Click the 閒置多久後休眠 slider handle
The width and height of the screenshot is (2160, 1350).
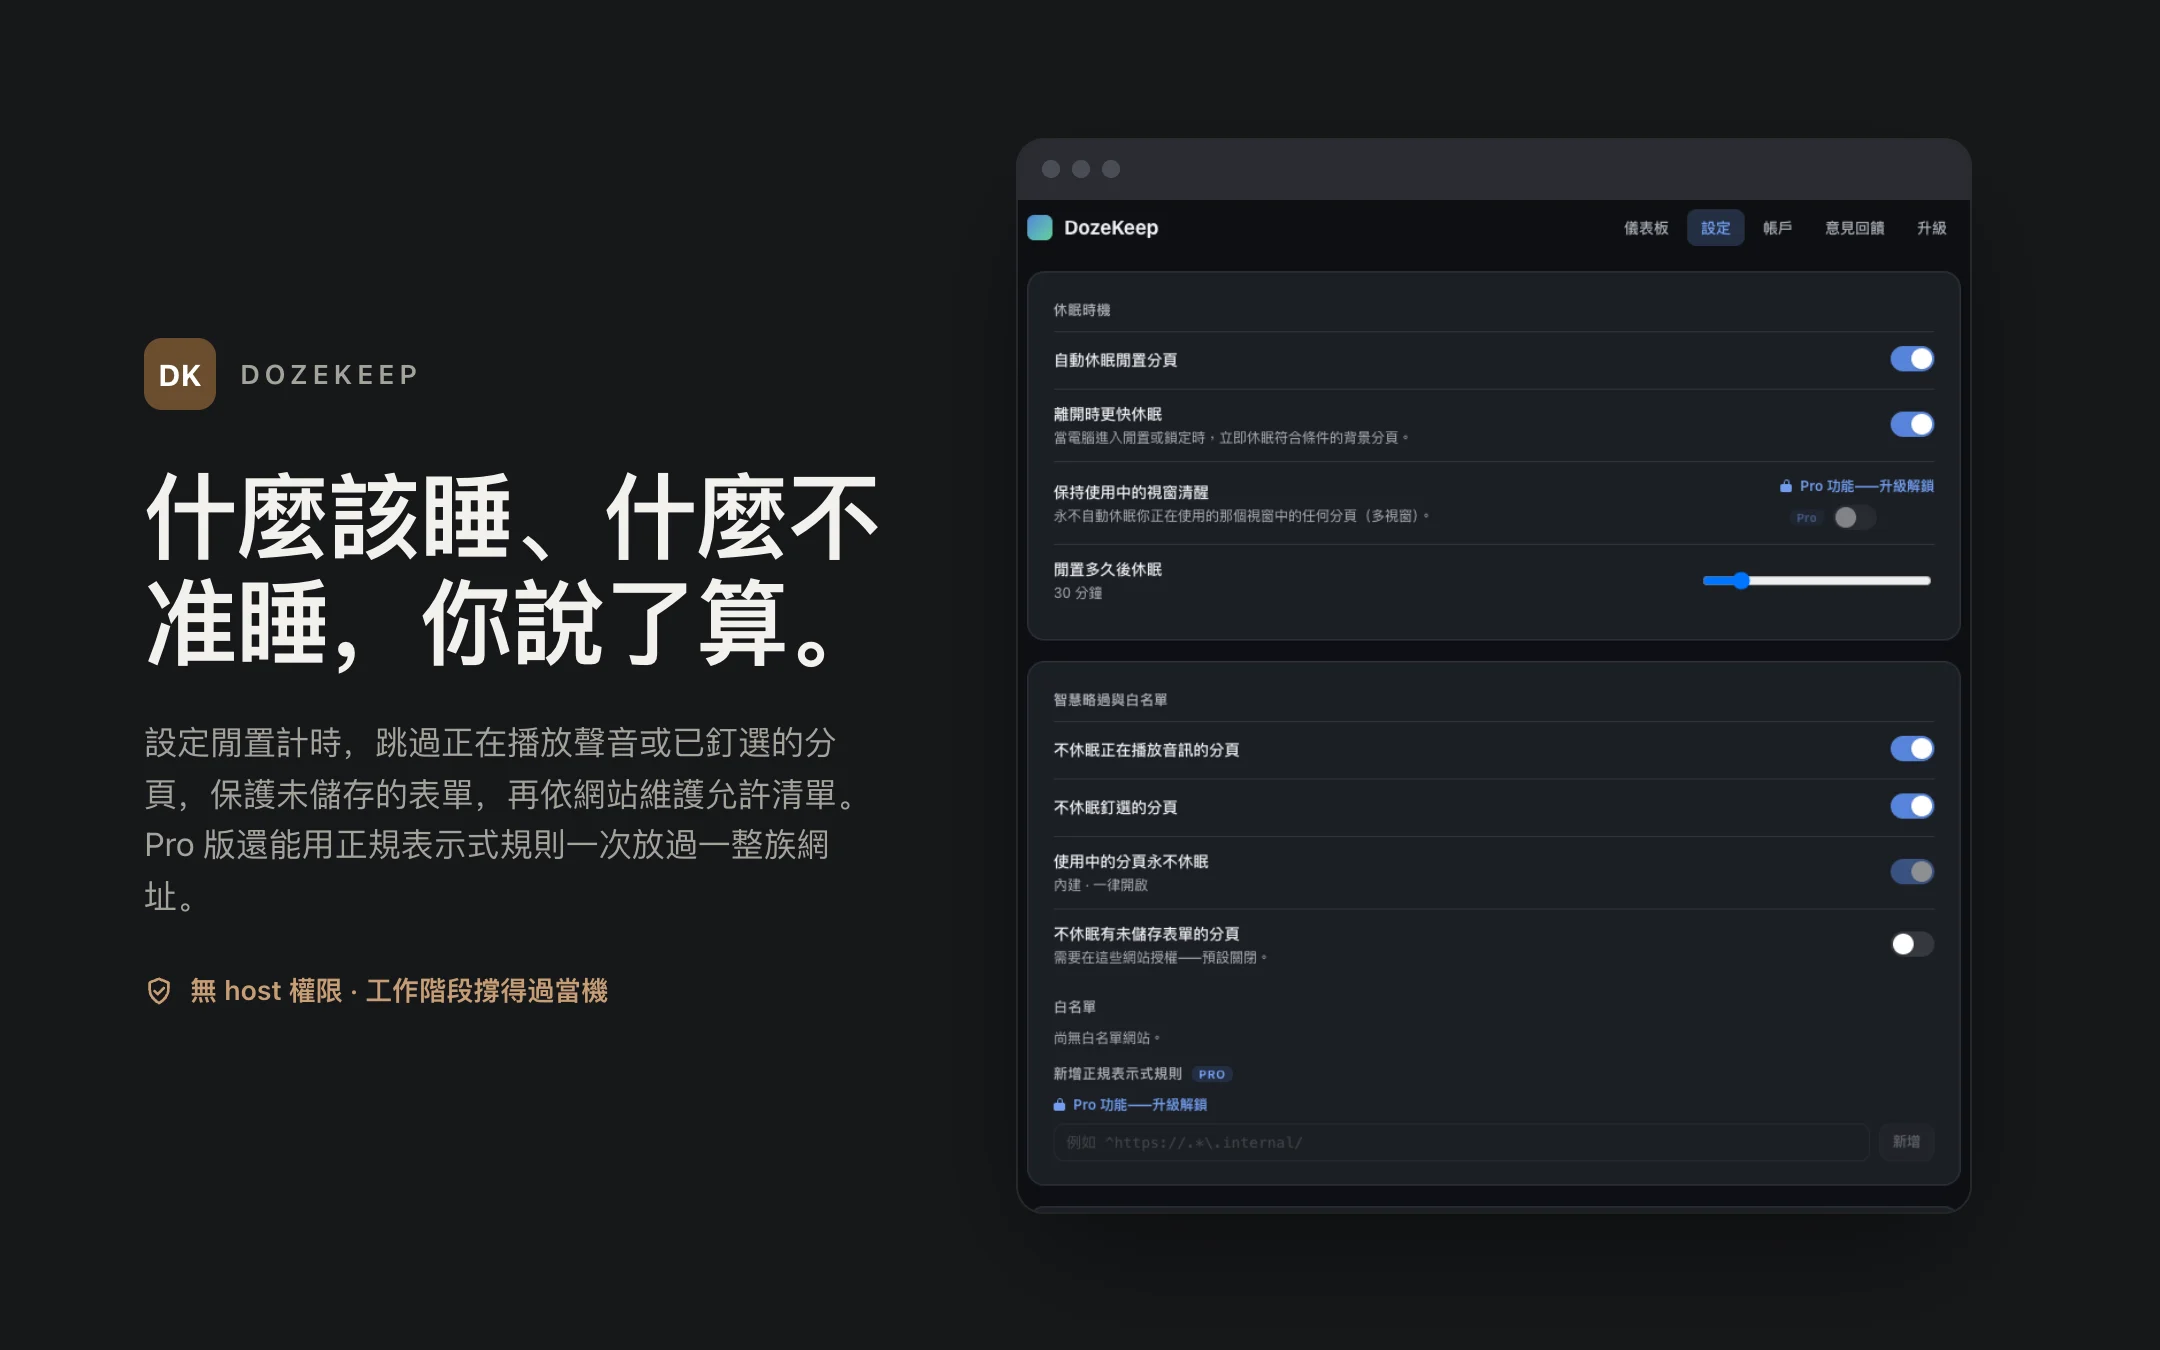(x=1741, y=581)
